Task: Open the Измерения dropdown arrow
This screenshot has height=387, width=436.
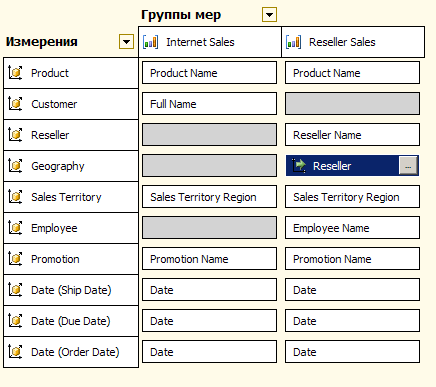Action: pos(126,42)
